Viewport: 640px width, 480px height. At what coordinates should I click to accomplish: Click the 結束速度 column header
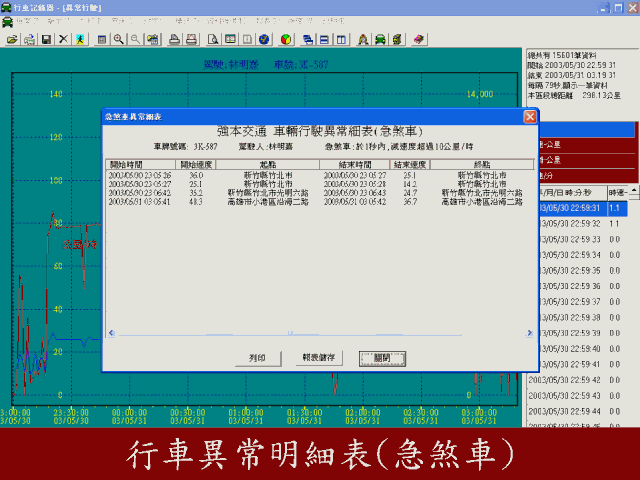pyautogui.click(x=410, y=164)
